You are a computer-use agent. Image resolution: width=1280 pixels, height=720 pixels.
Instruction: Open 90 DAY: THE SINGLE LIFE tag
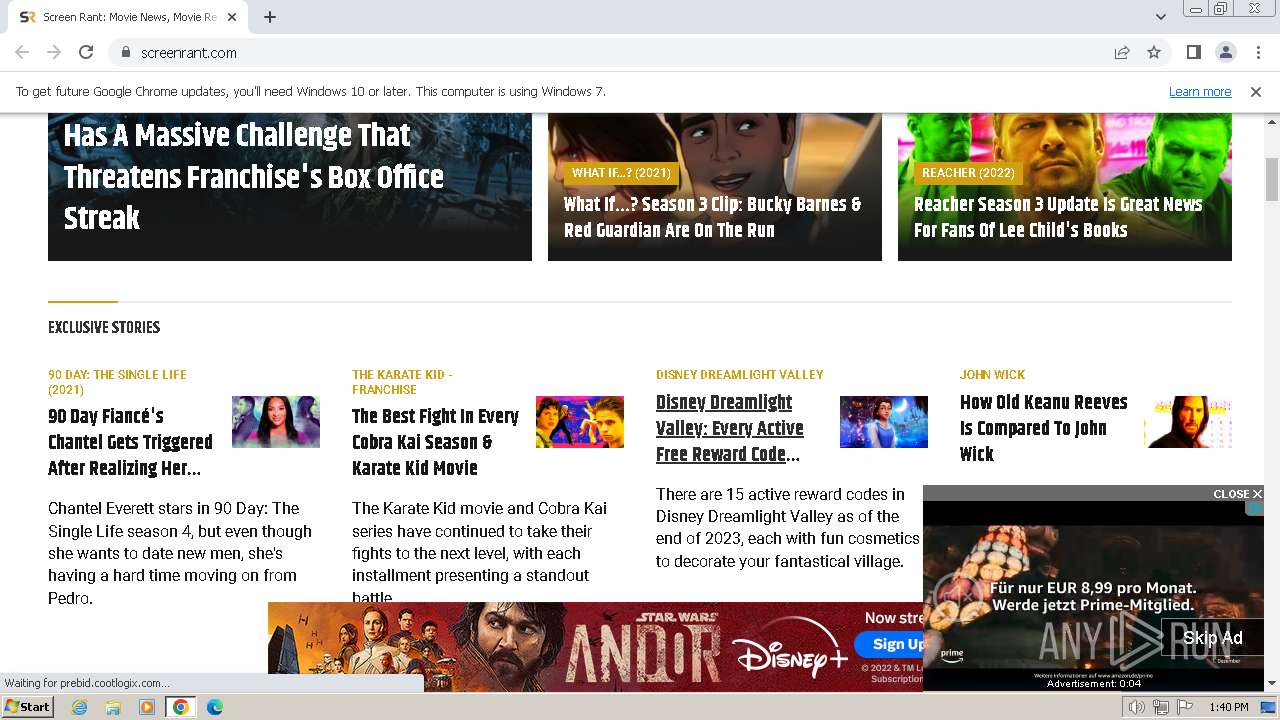coord(117,382)
